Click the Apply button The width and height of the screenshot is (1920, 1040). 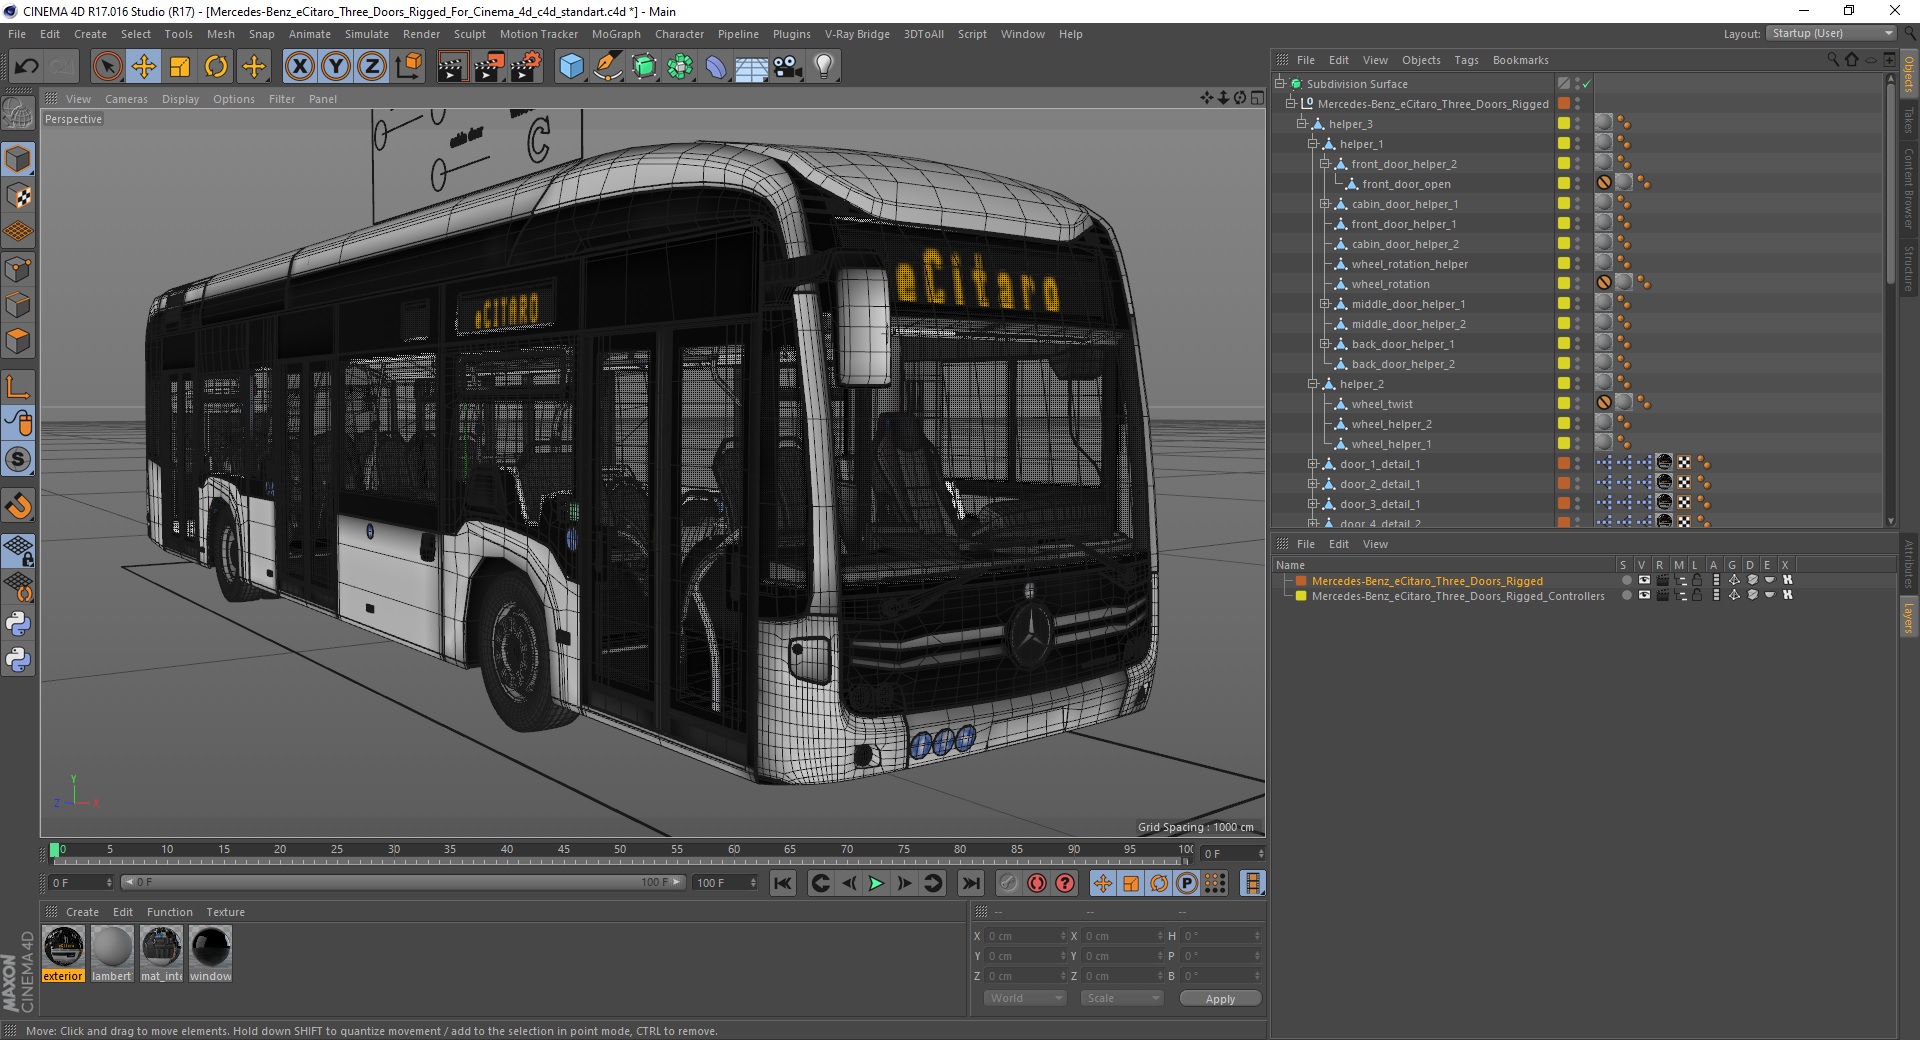click(1220, 998)
